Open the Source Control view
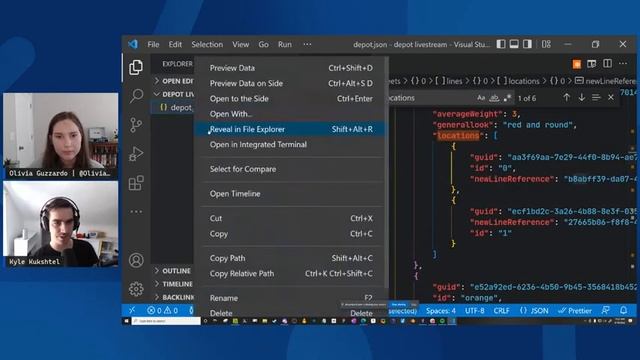The height and width of the screenshot is (360, 640). (x=136, y=124)
